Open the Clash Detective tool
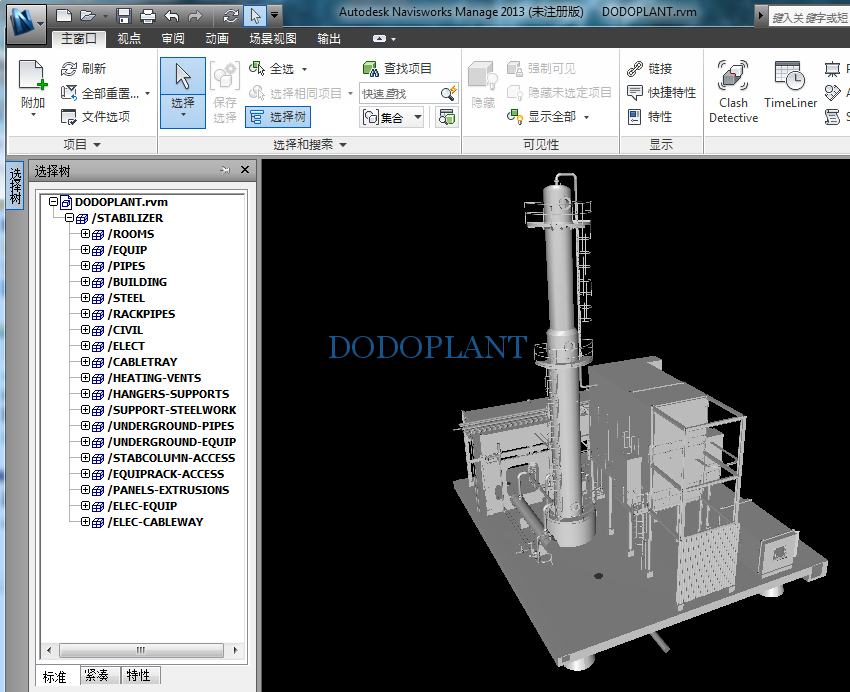 click(733, 92)
